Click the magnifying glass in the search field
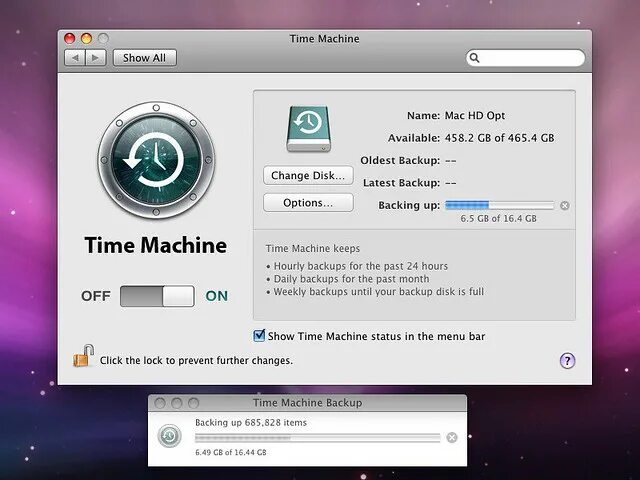This screenshot has height=480, width=640. click(474, 58)
